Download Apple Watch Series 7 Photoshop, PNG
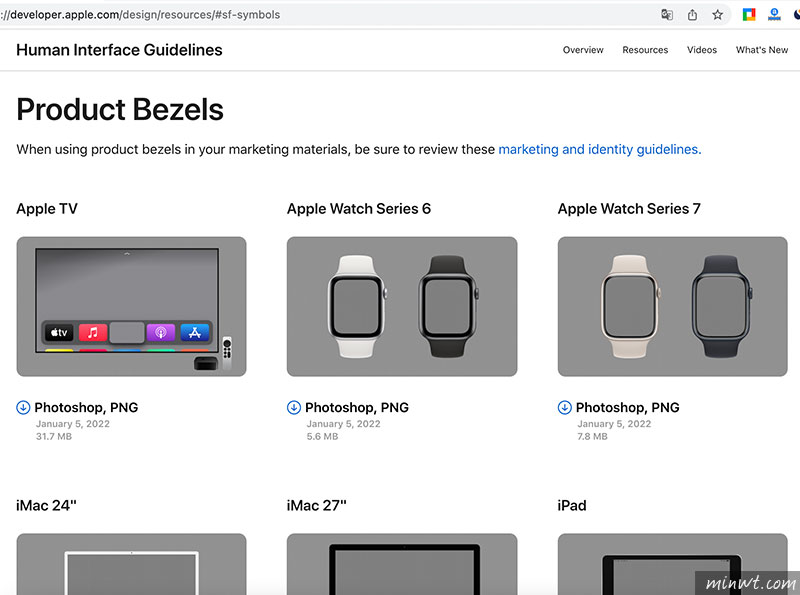800x595 pixels. pos(627,407)
